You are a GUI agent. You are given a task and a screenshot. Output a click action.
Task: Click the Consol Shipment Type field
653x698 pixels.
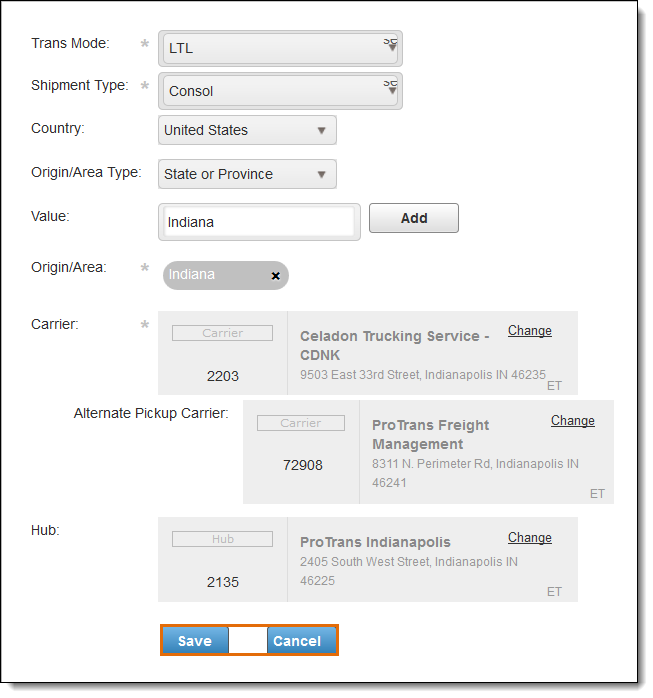coord(270,91)
